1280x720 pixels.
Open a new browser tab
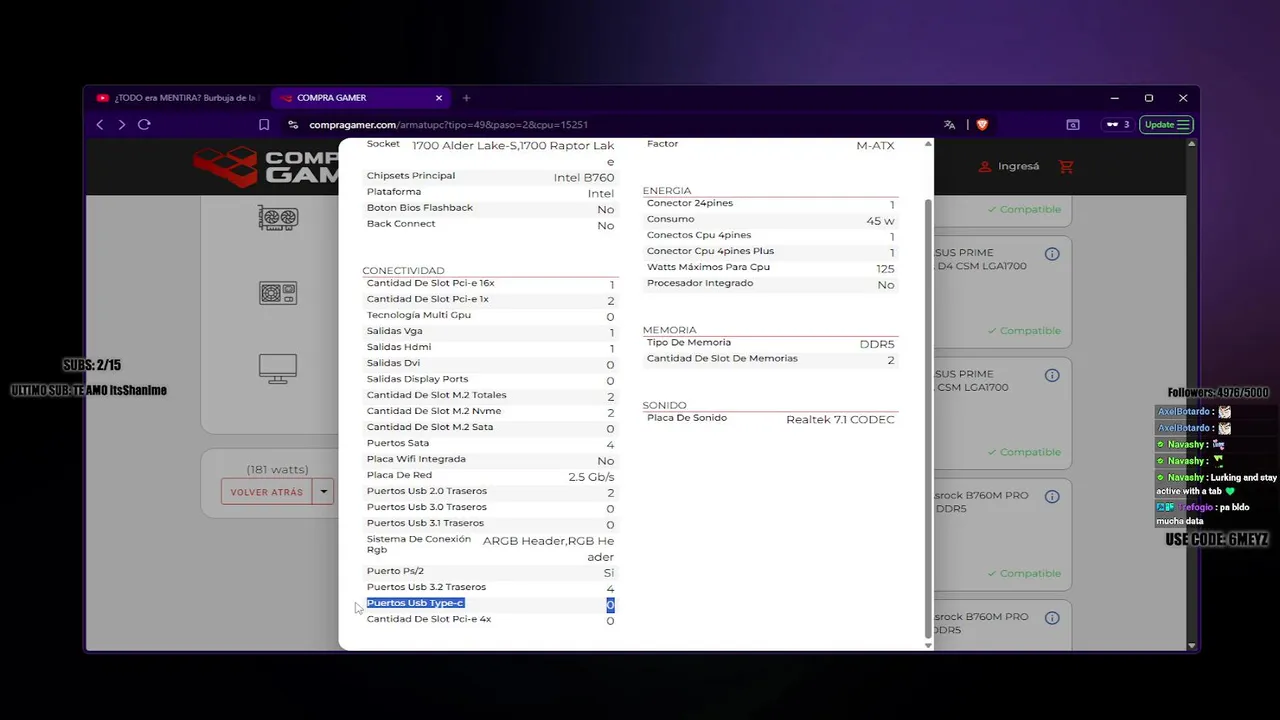[x=466, y=98]
